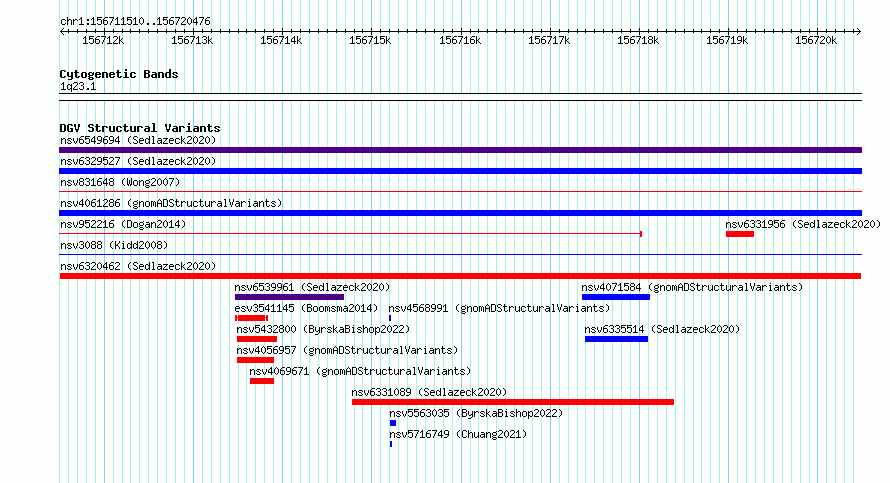The image size is (890, 483).
Task: Open nsv4069671 (gnomADStructuralVariants) label
Action: pos(360,371)
